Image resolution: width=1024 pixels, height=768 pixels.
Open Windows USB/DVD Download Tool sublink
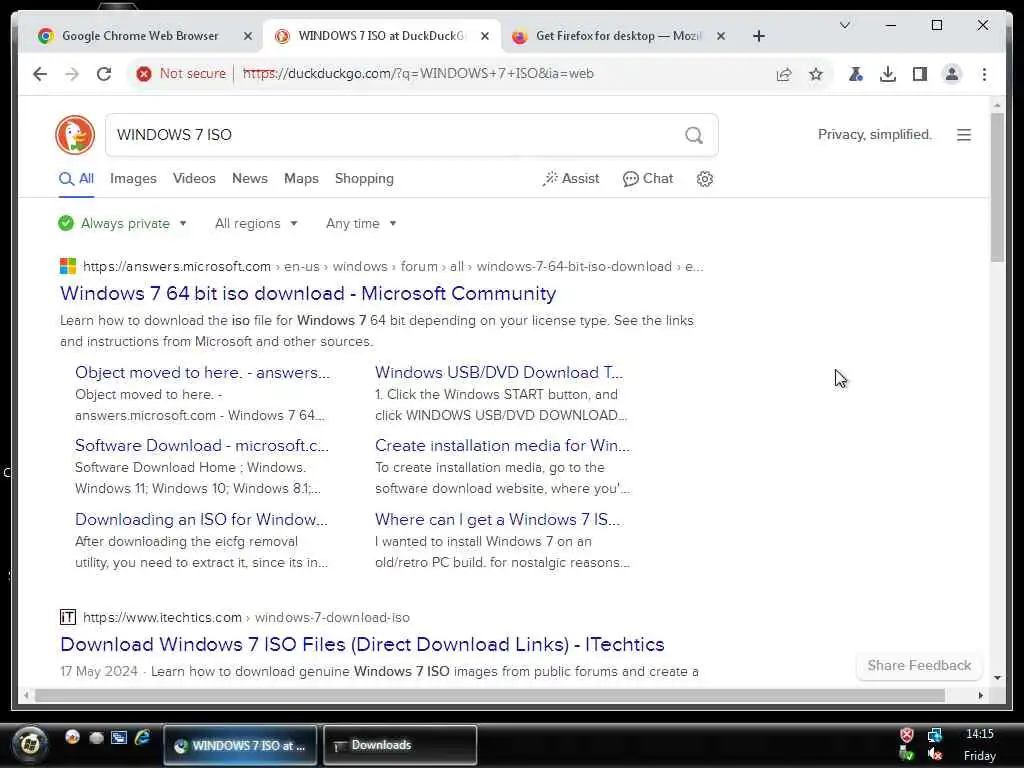click(x=499, y=372)
